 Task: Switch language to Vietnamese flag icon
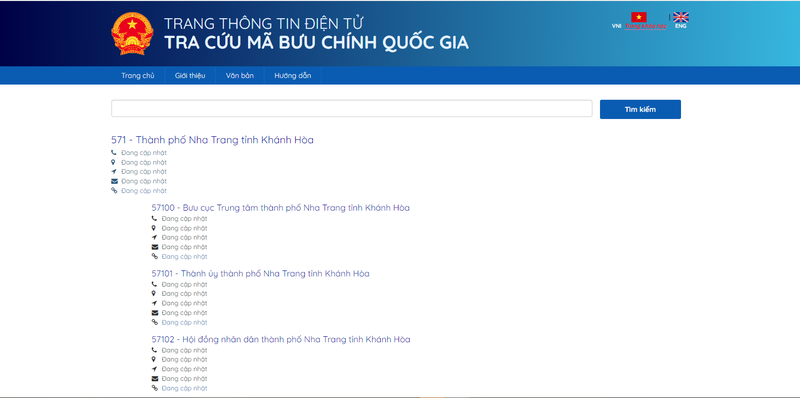pos(638,17)
